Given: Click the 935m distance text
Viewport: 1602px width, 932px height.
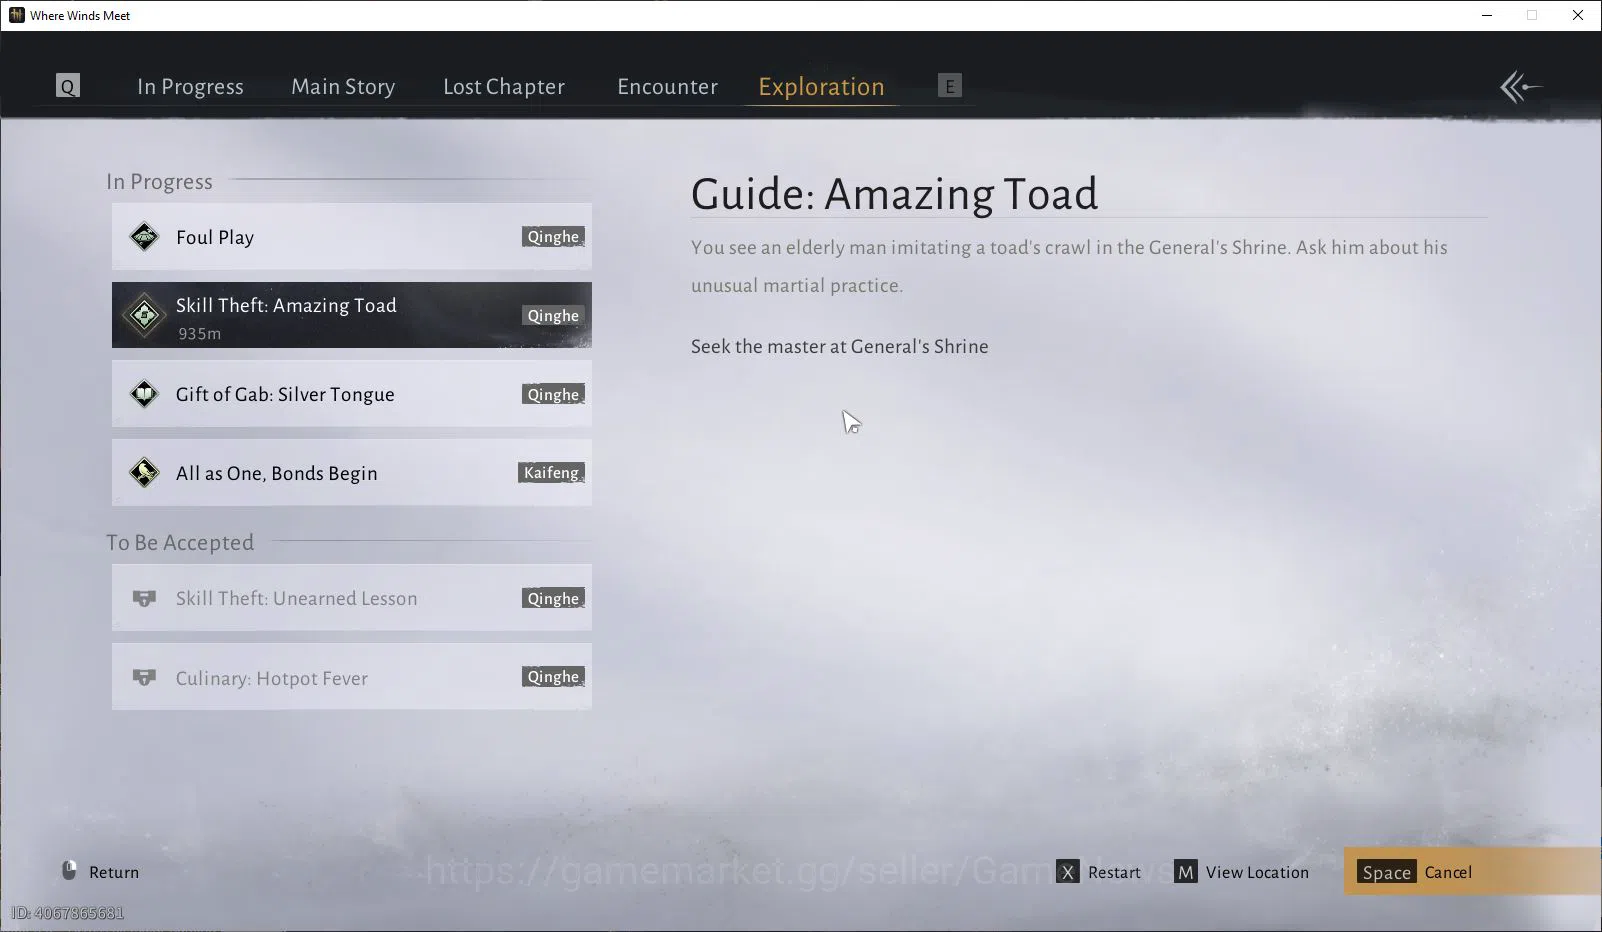Looking at the screenshot, I should click(199, 334).
